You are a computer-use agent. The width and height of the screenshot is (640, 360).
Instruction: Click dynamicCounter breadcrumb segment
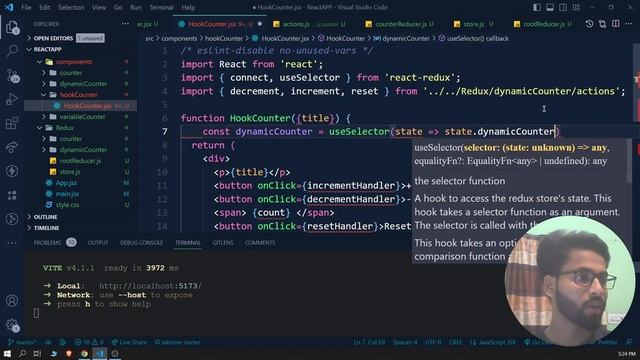(x=406, y=38)
